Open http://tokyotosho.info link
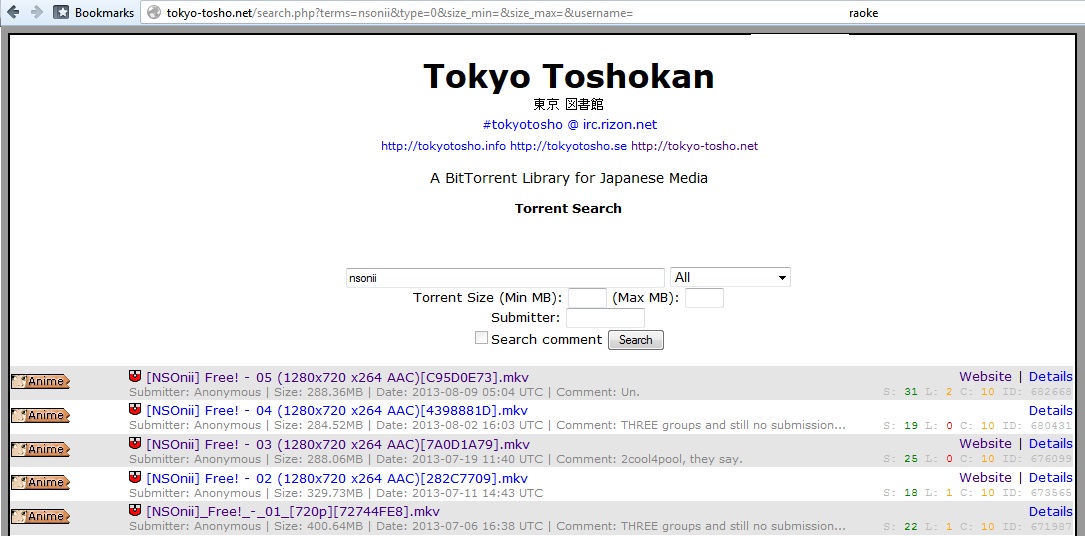The image size is (1085, 536). point(444,146)
